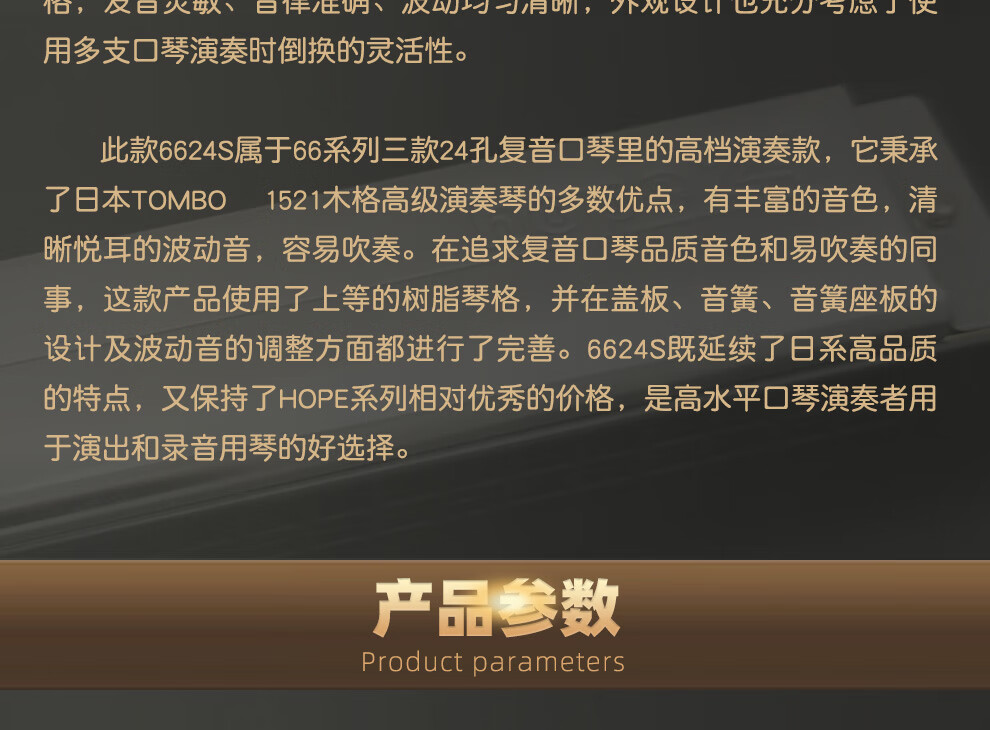Click the 产品参数 heading
The width and height of the screenshot is (990, 730).
[496, 609]
